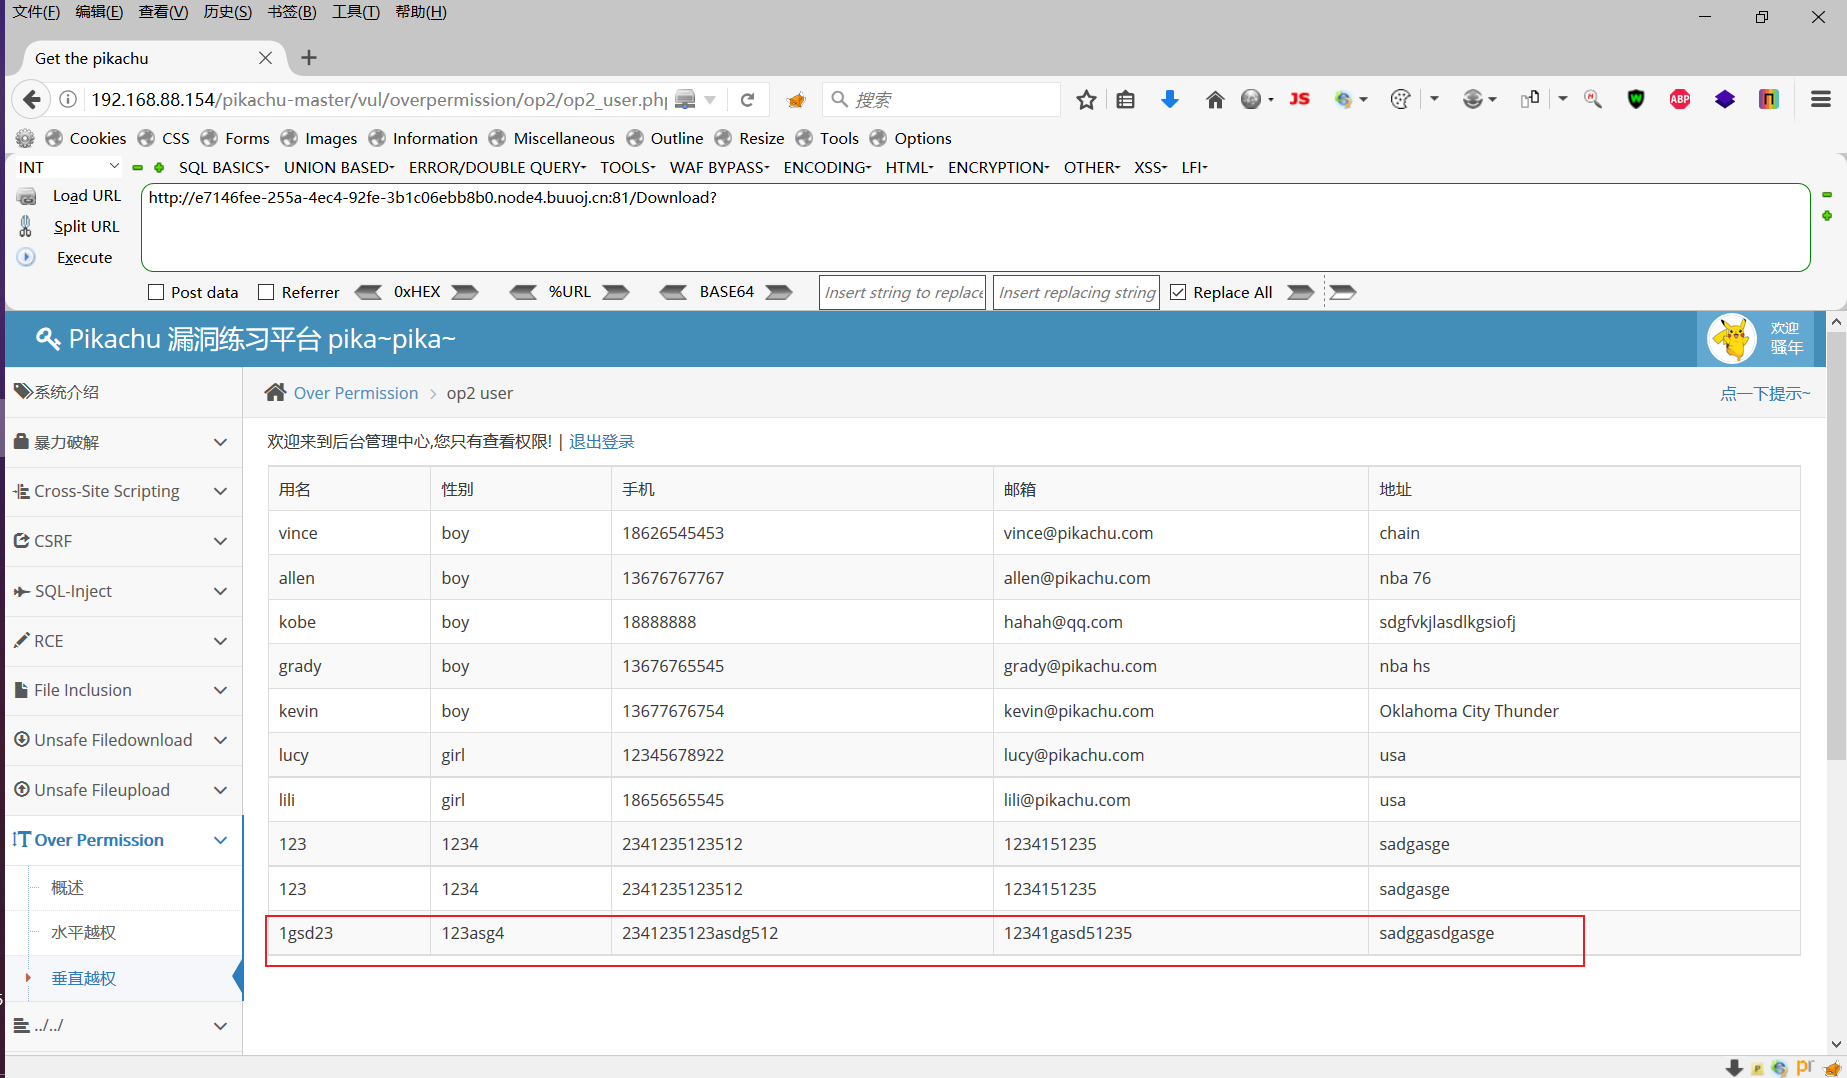
Task: Open a new browser tab
Action: tap(309, 58)
